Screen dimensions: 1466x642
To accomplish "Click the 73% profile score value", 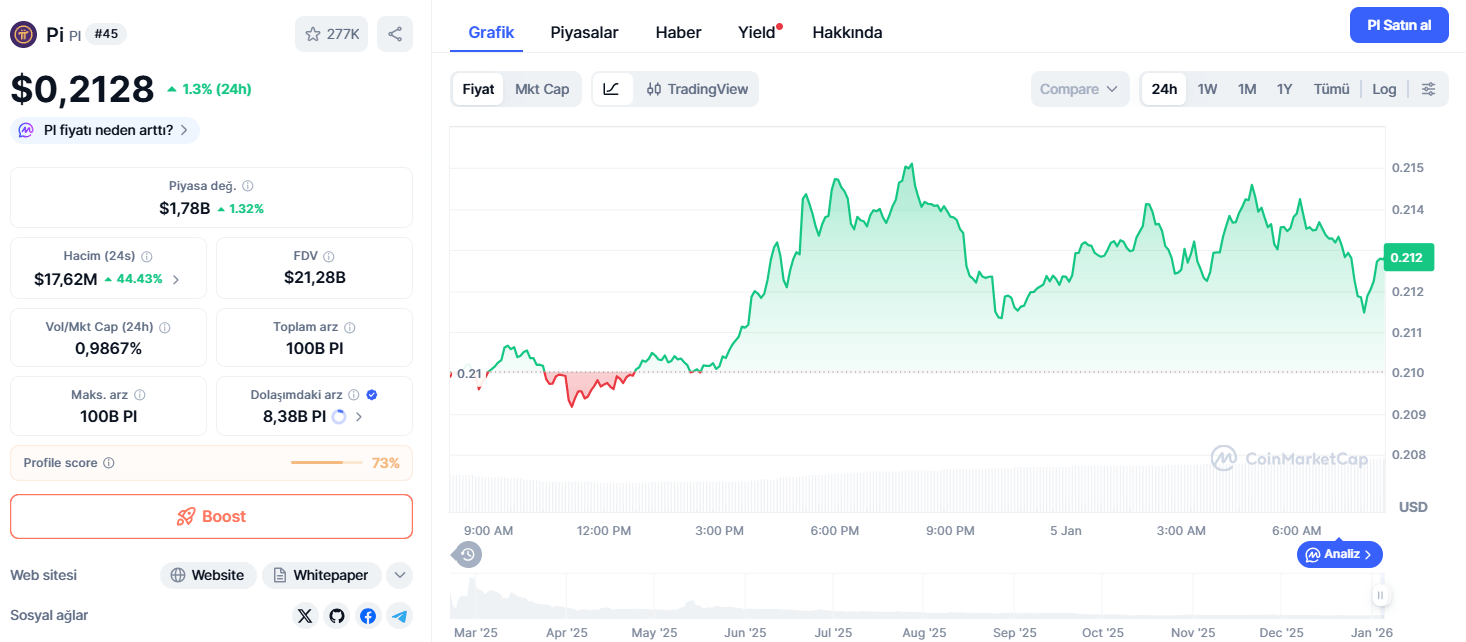I will [x=385, y=463].
